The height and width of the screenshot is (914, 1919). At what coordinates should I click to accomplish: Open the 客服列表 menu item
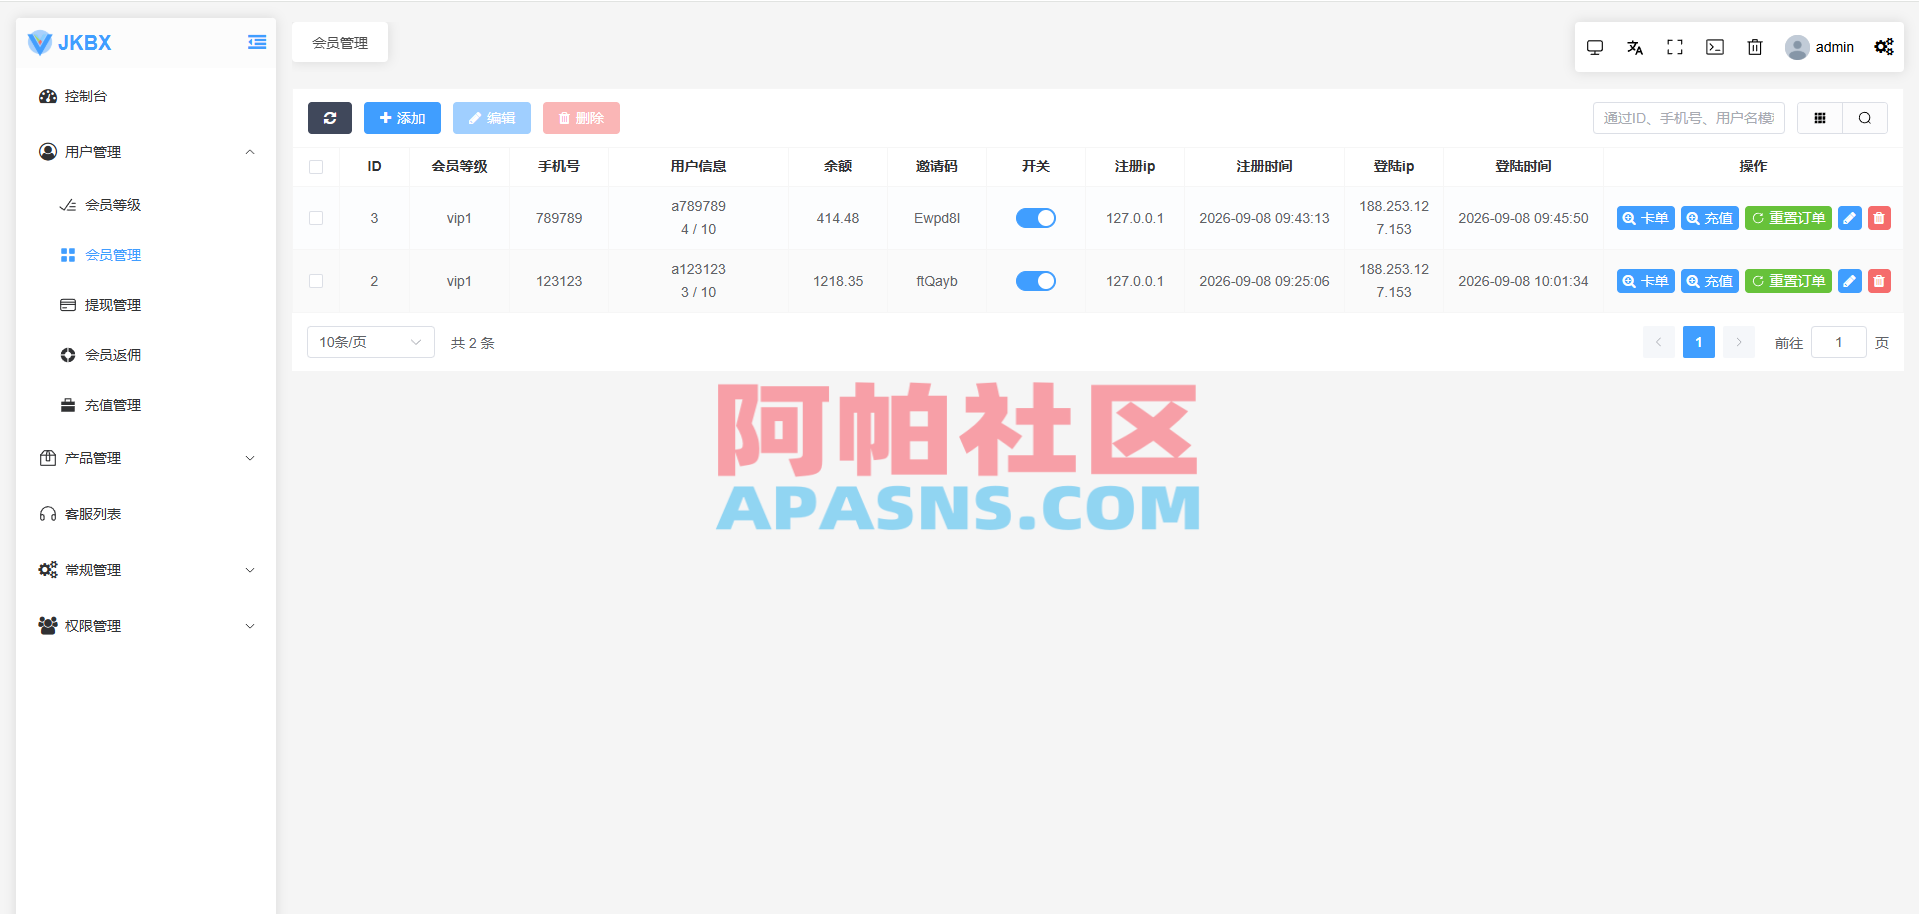(x=146, y=514)
